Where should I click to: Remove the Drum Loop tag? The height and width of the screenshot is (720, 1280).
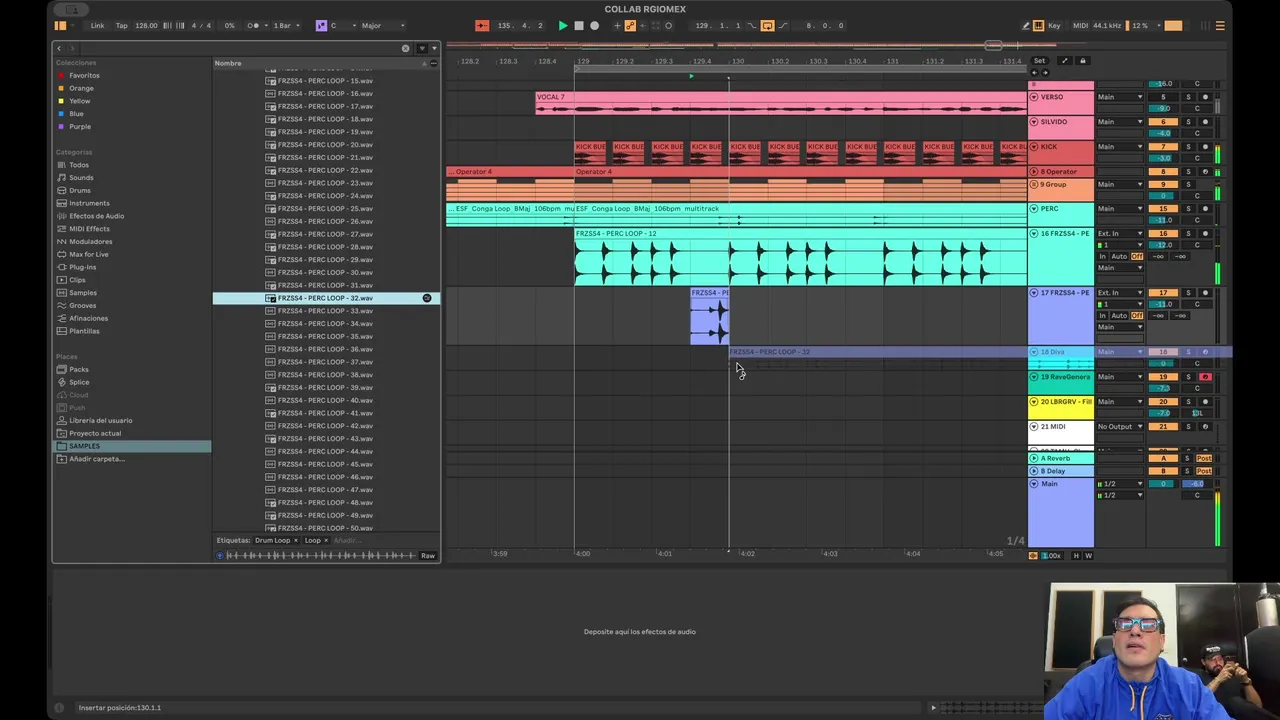coord(295,540)
